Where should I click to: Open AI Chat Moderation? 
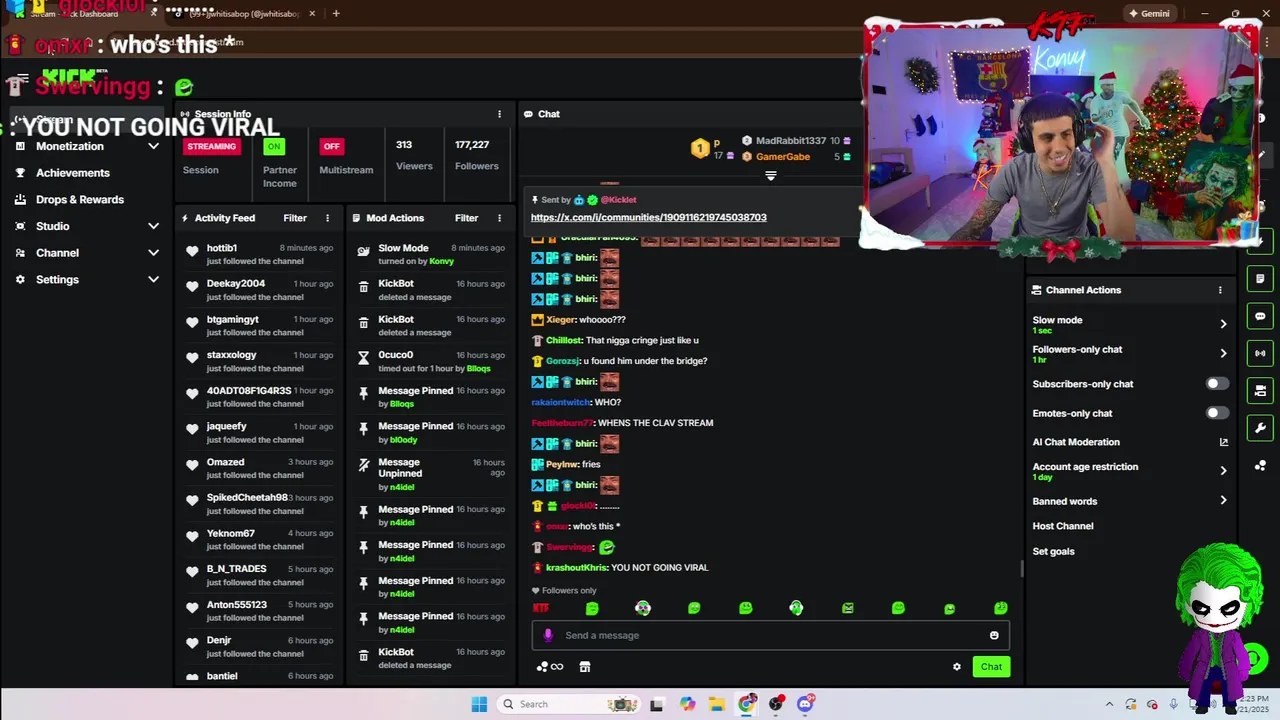pos(1076,442)
